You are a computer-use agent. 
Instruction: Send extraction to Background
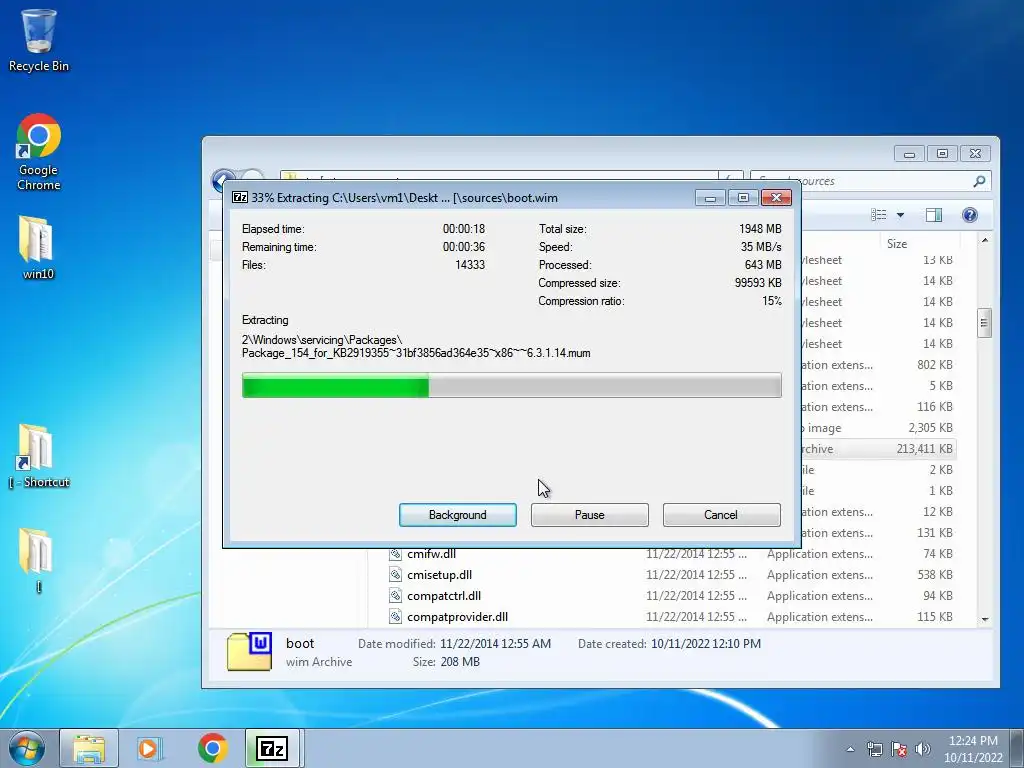[458, 515]
